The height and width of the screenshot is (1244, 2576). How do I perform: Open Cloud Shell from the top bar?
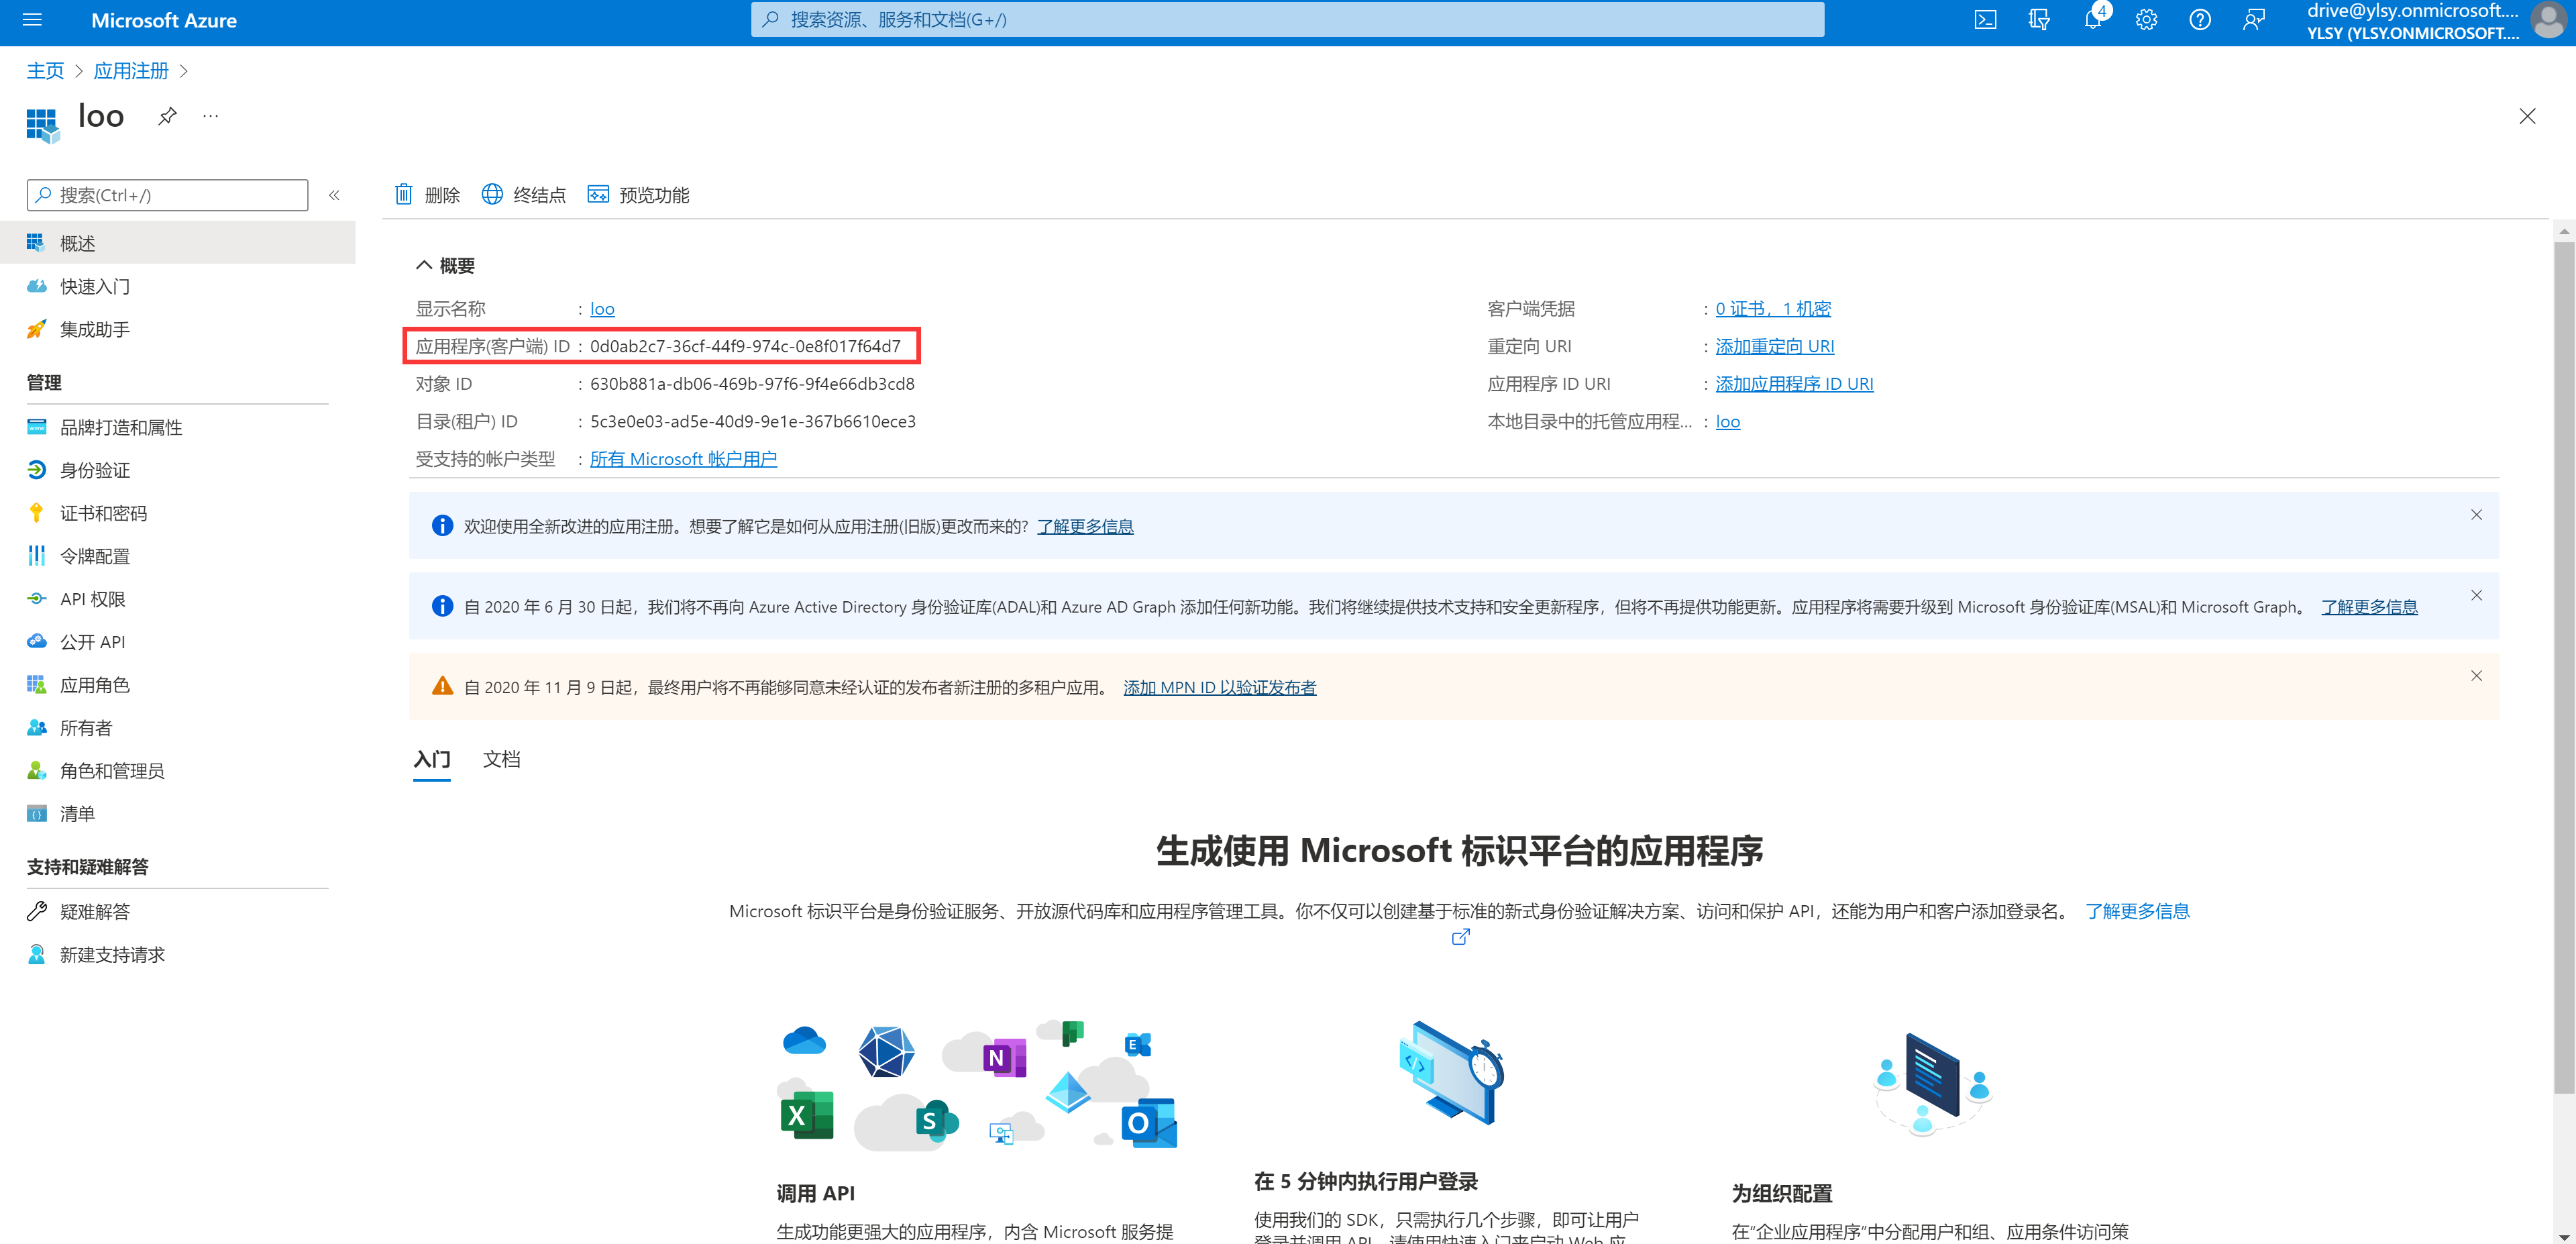(1985, 20)
